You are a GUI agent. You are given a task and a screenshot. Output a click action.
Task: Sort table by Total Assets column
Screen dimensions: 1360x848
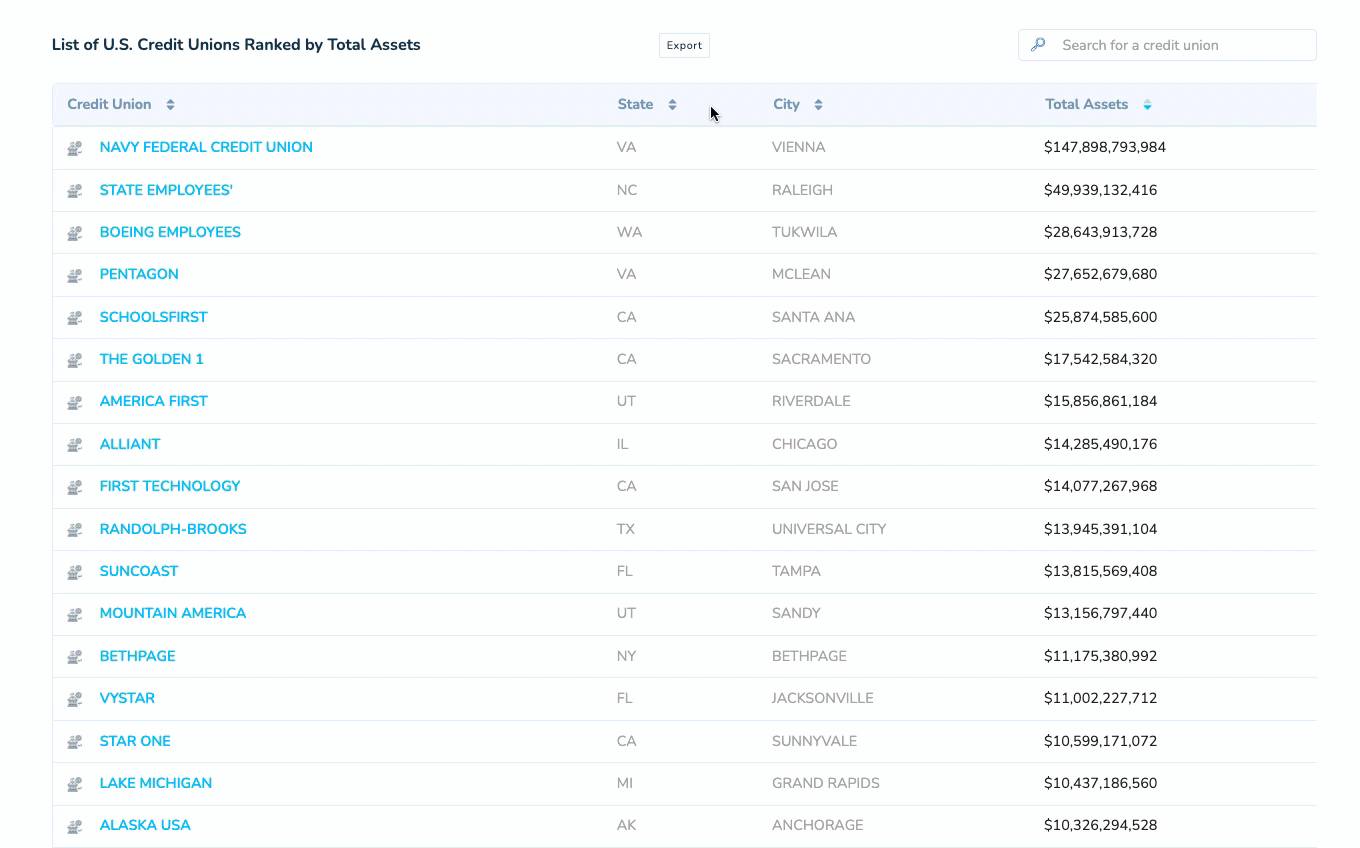tap(1147, 105)
